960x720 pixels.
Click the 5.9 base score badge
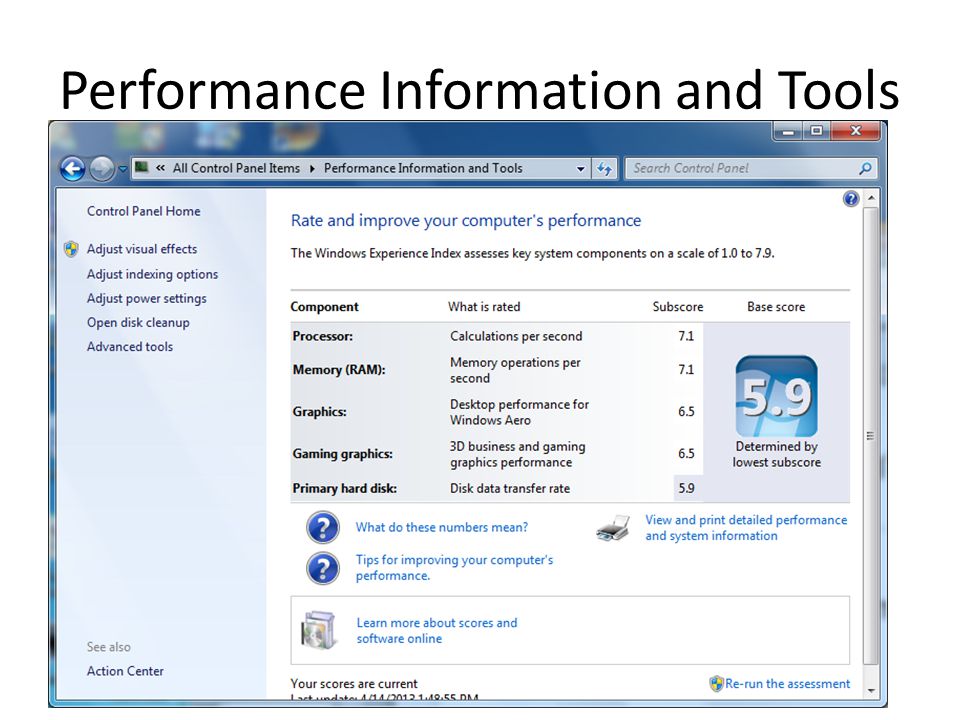776,396
